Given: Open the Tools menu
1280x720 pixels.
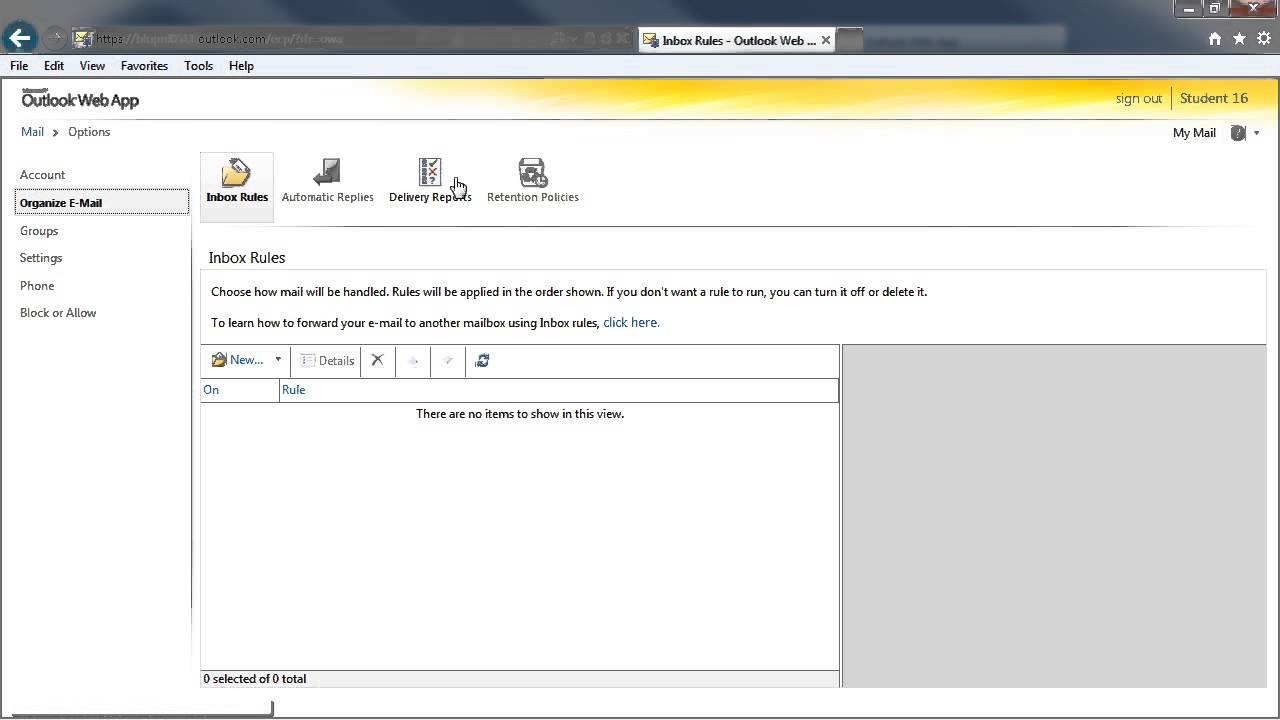Looking at the screenshot, I should 198,66.
